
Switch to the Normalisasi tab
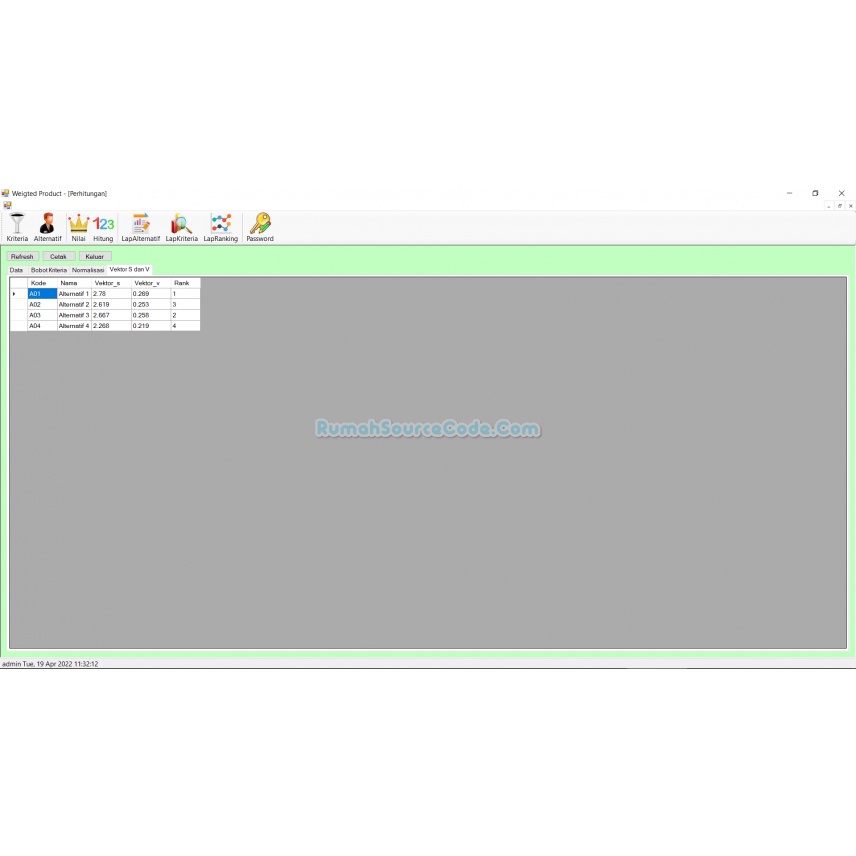pos(88,270)
